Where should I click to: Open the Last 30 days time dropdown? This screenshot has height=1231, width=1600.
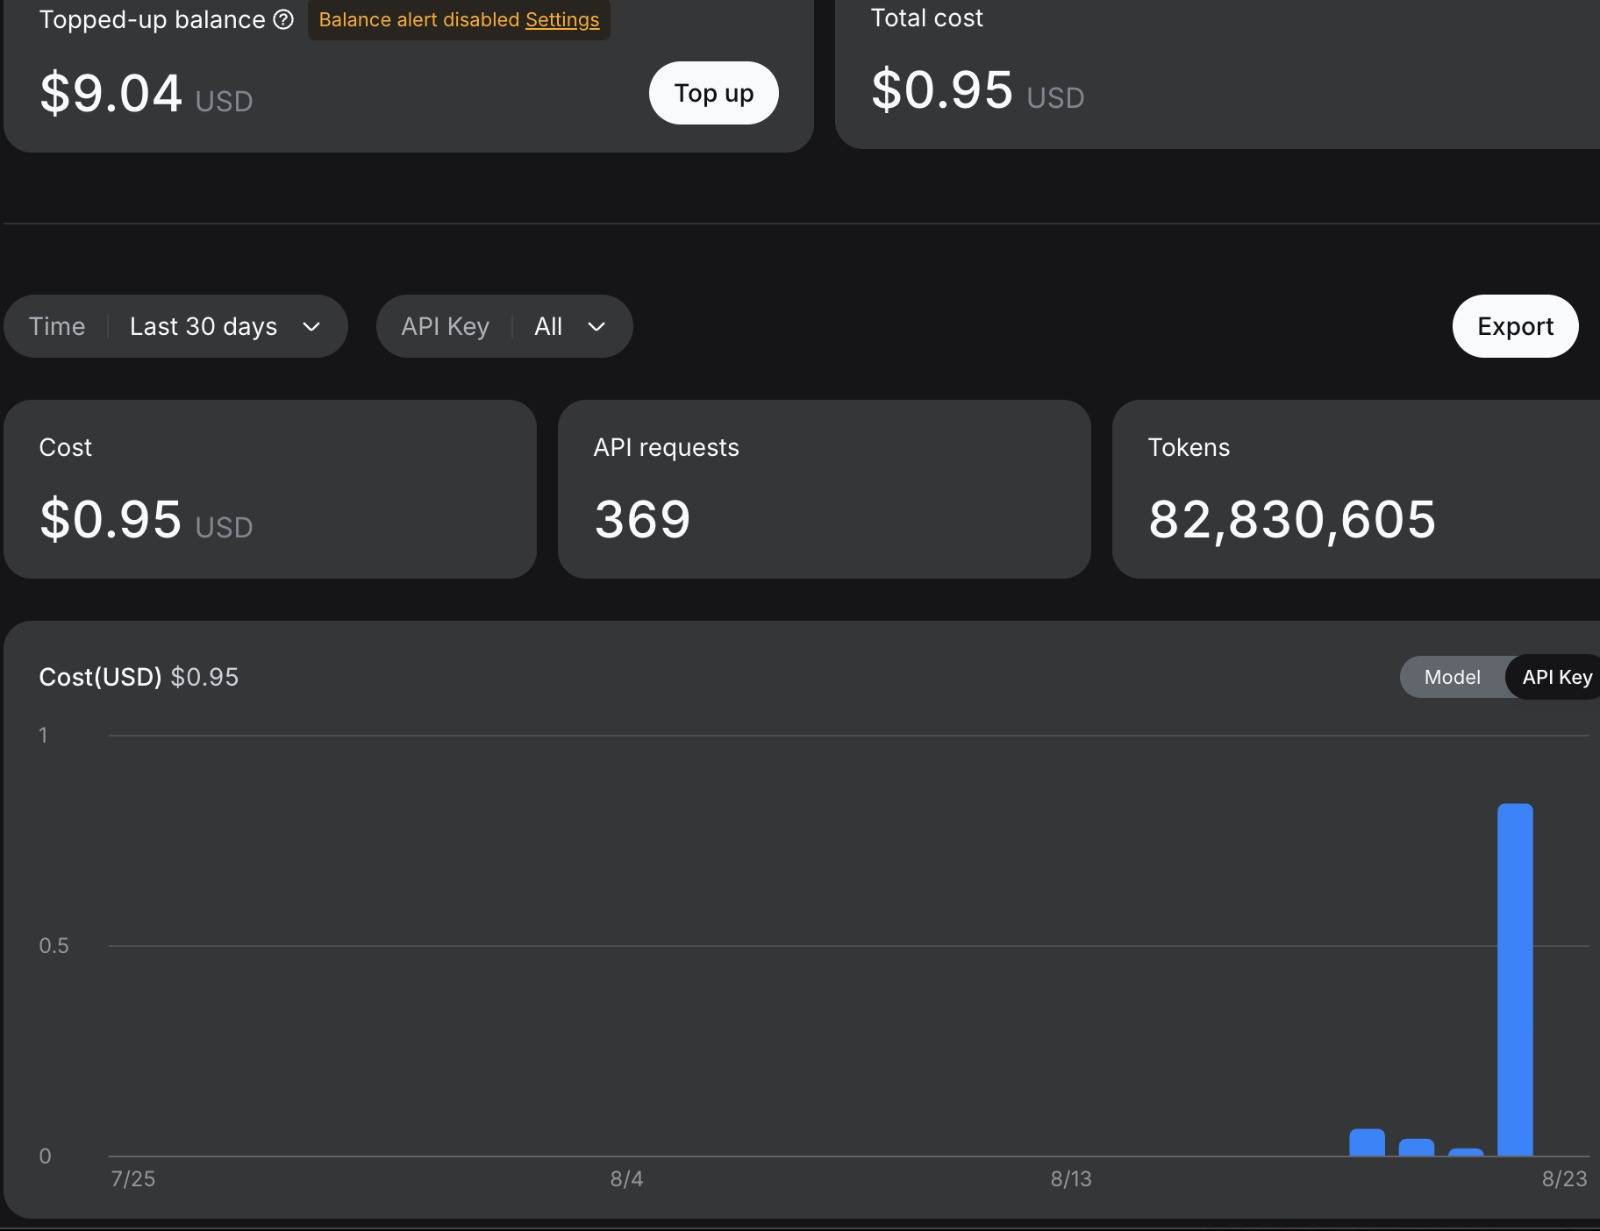click(176, 326)
